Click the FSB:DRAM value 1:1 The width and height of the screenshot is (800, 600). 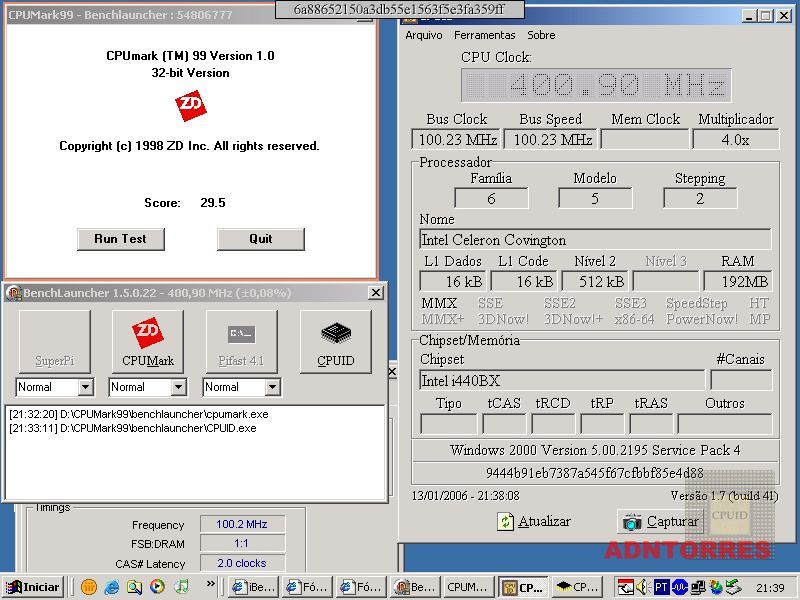[242, 544]
